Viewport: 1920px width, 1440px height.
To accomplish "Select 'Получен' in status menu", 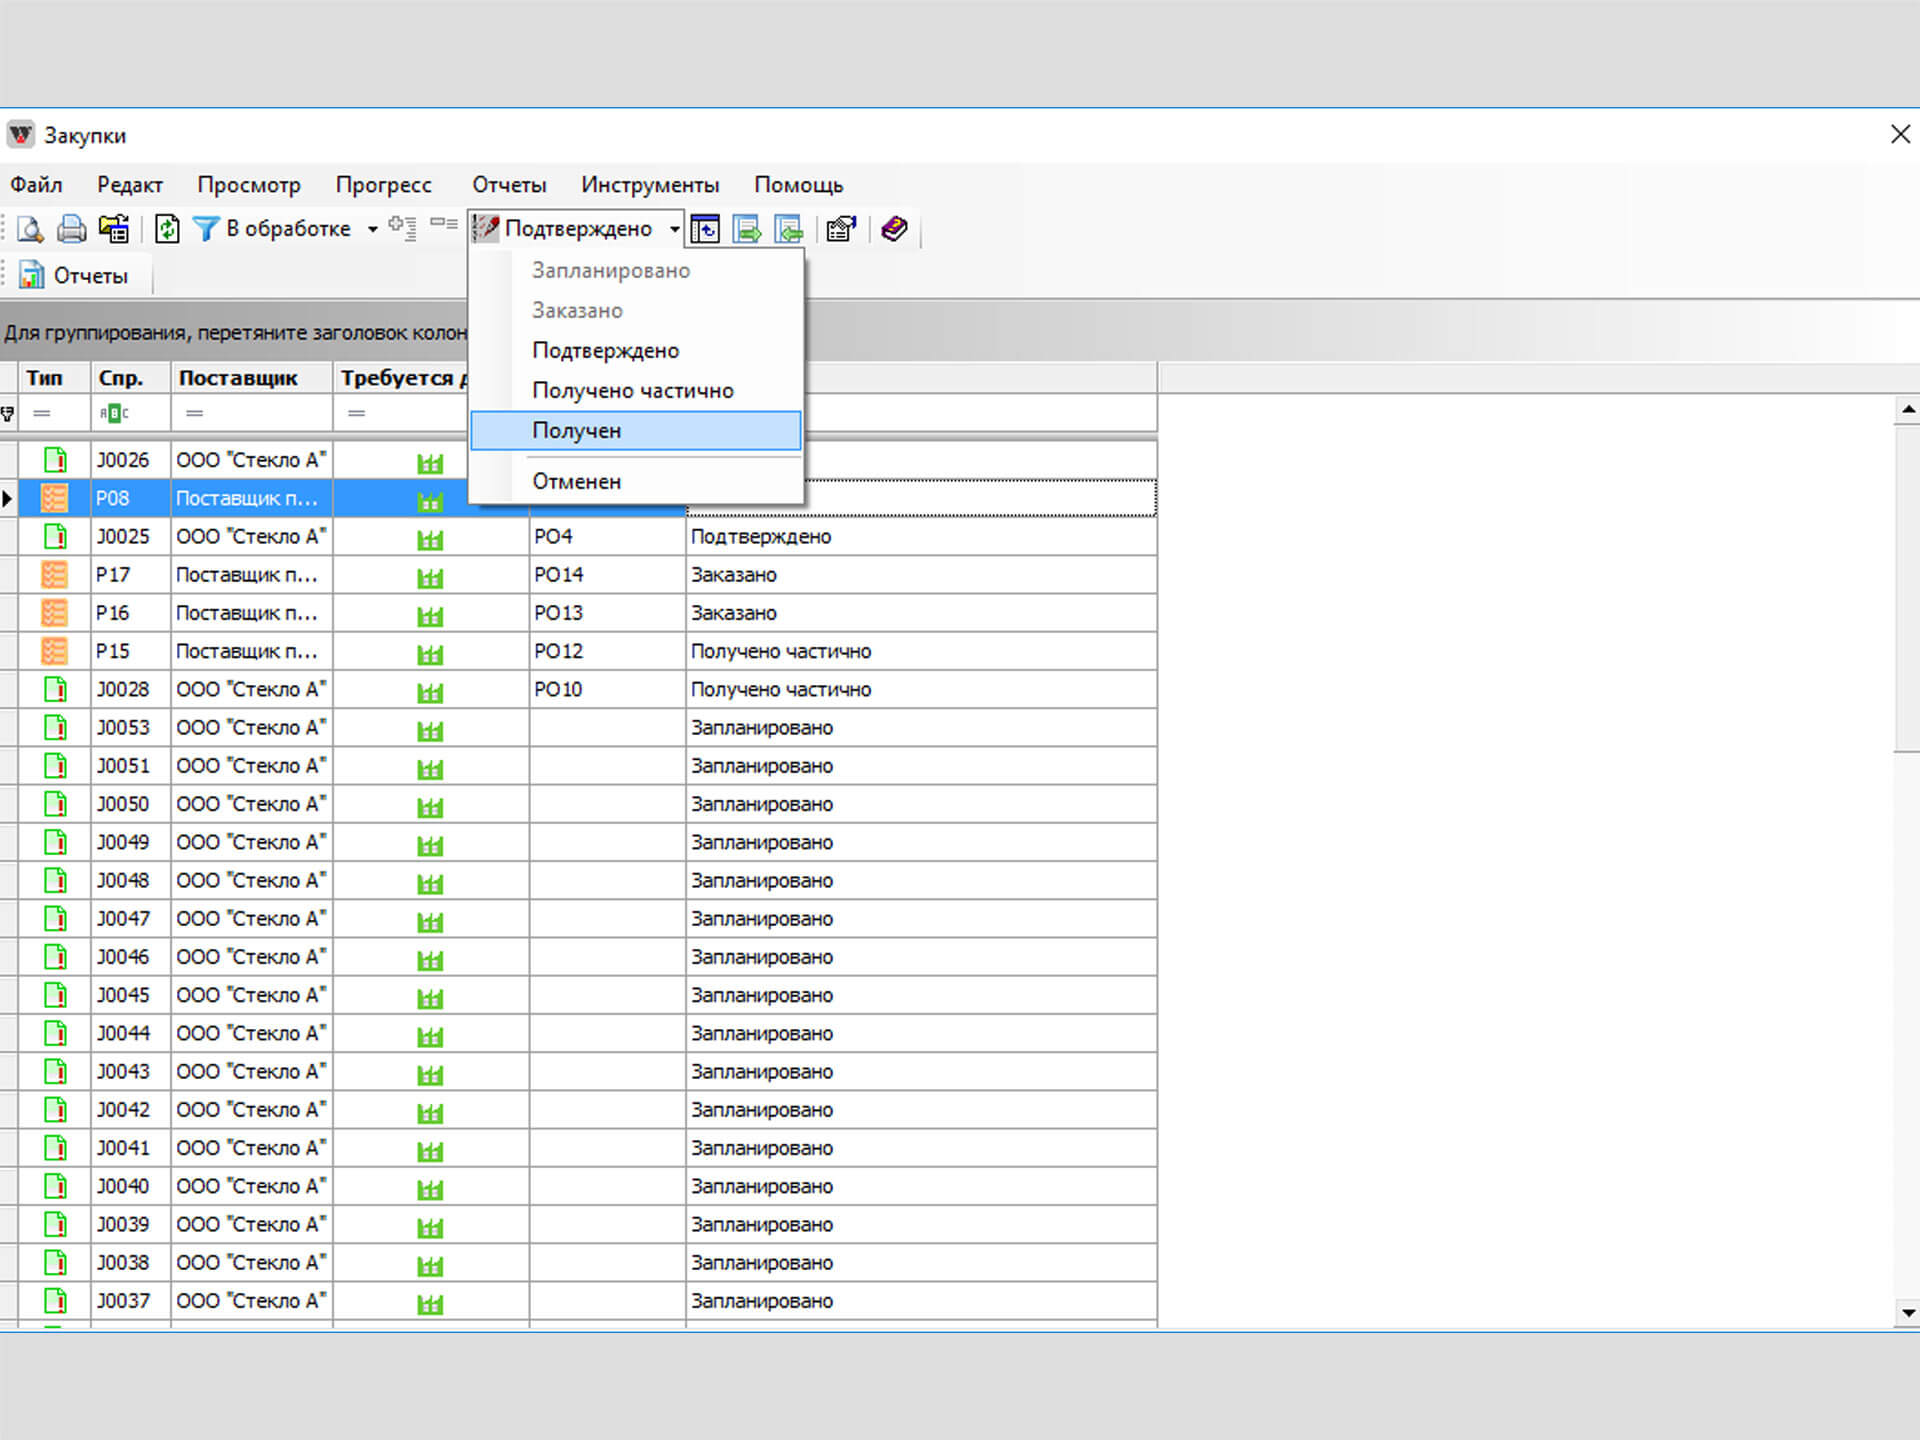I will click(x=576, y=431).
